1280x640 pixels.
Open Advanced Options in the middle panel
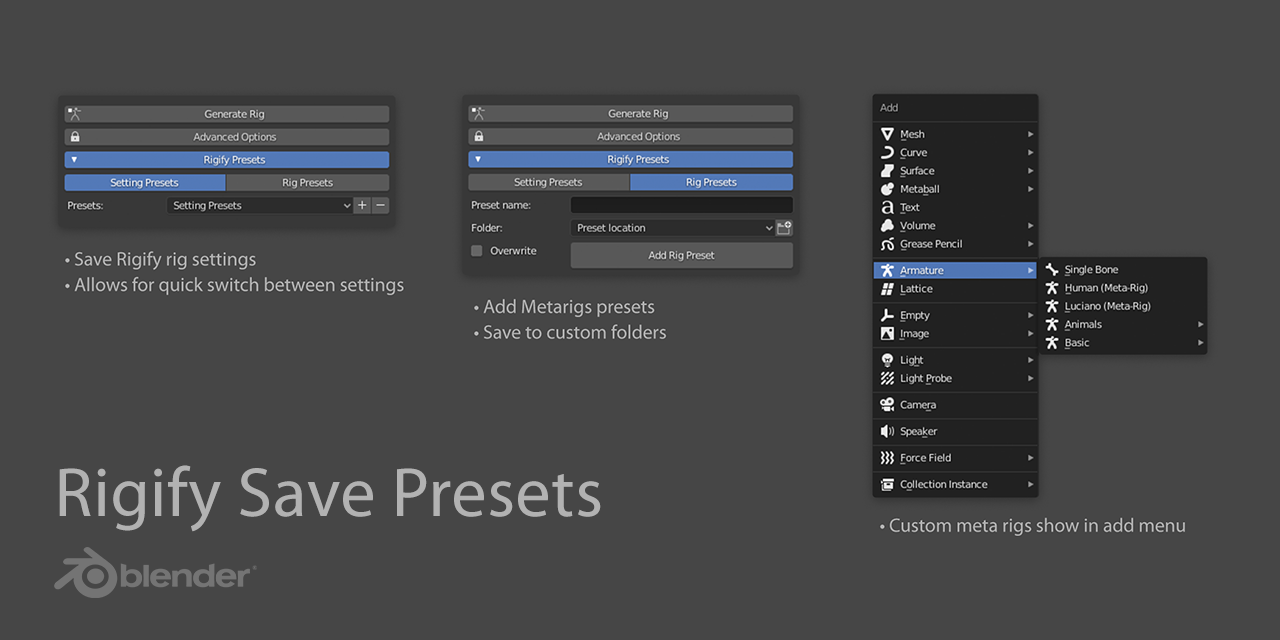(631, 136)
